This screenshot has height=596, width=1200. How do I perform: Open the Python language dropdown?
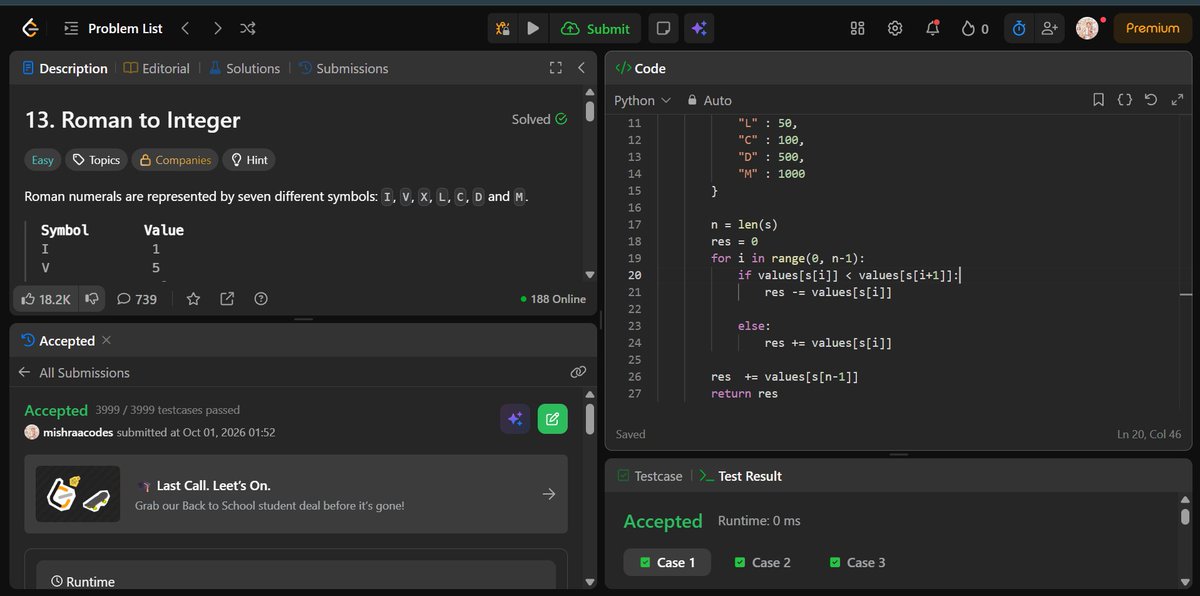coord(642,100)
